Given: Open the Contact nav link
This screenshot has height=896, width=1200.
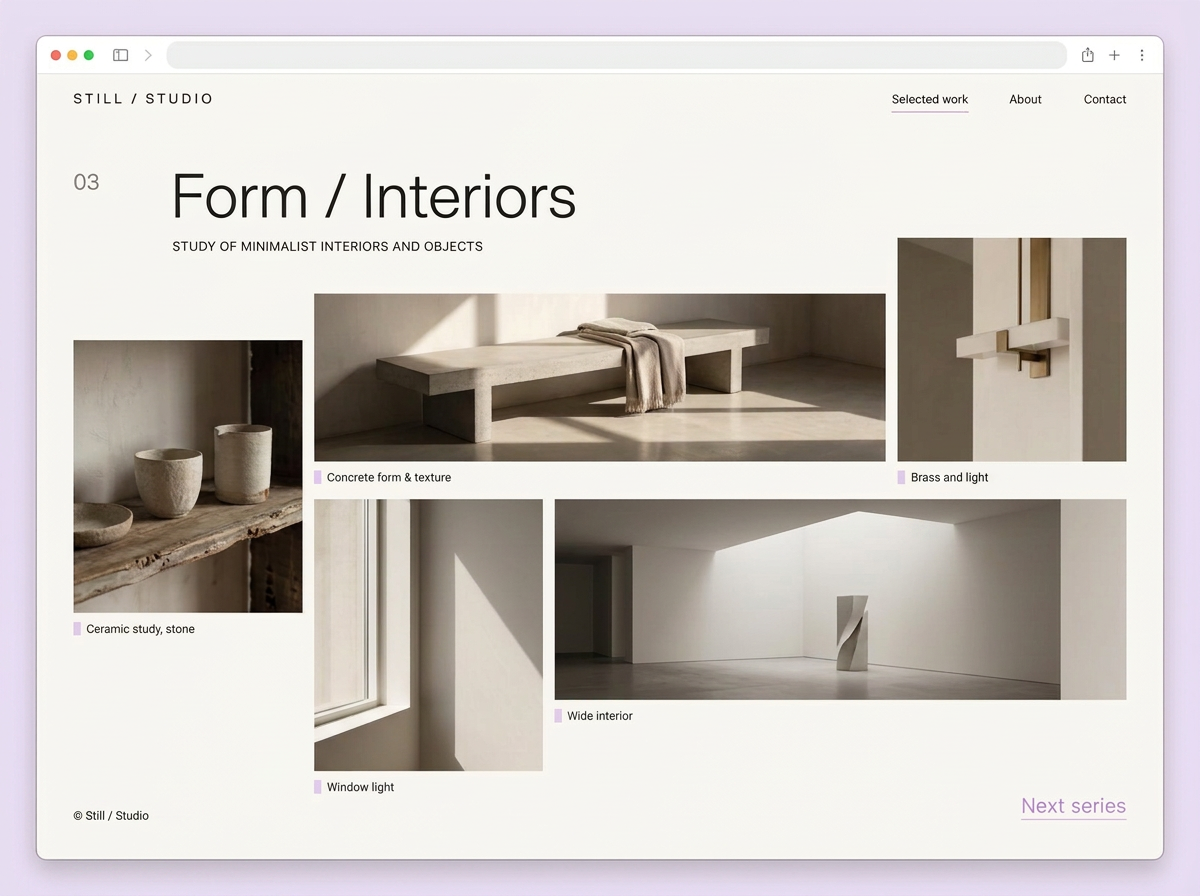Looking at the screenshot, I should (1105, 99).
